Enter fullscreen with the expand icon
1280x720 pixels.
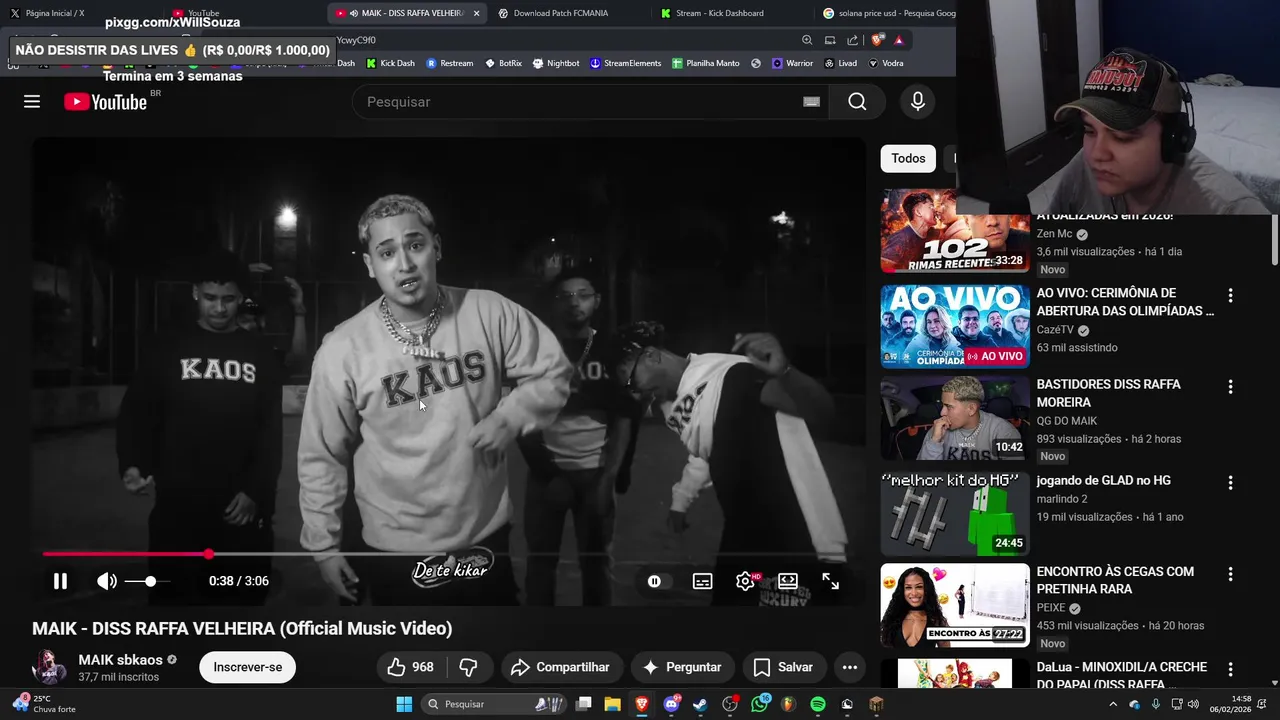[x=830, y=581]
